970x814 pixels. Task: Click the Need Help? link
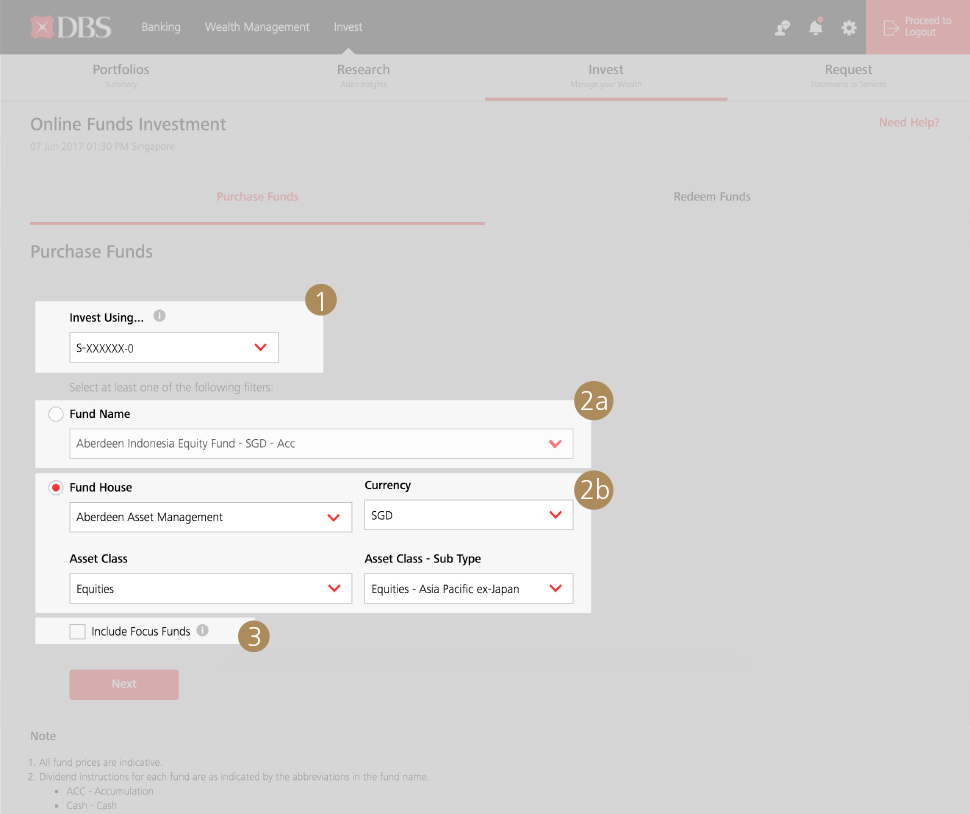(x=909, y=122)
